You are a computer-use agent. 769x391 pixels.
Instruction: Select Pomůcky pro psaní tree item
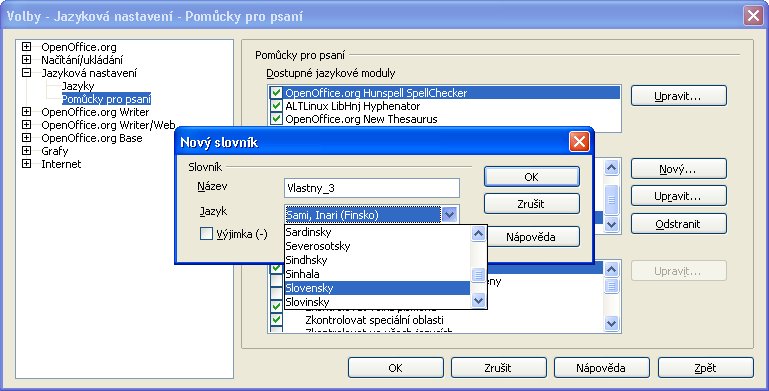click(106, 99)
